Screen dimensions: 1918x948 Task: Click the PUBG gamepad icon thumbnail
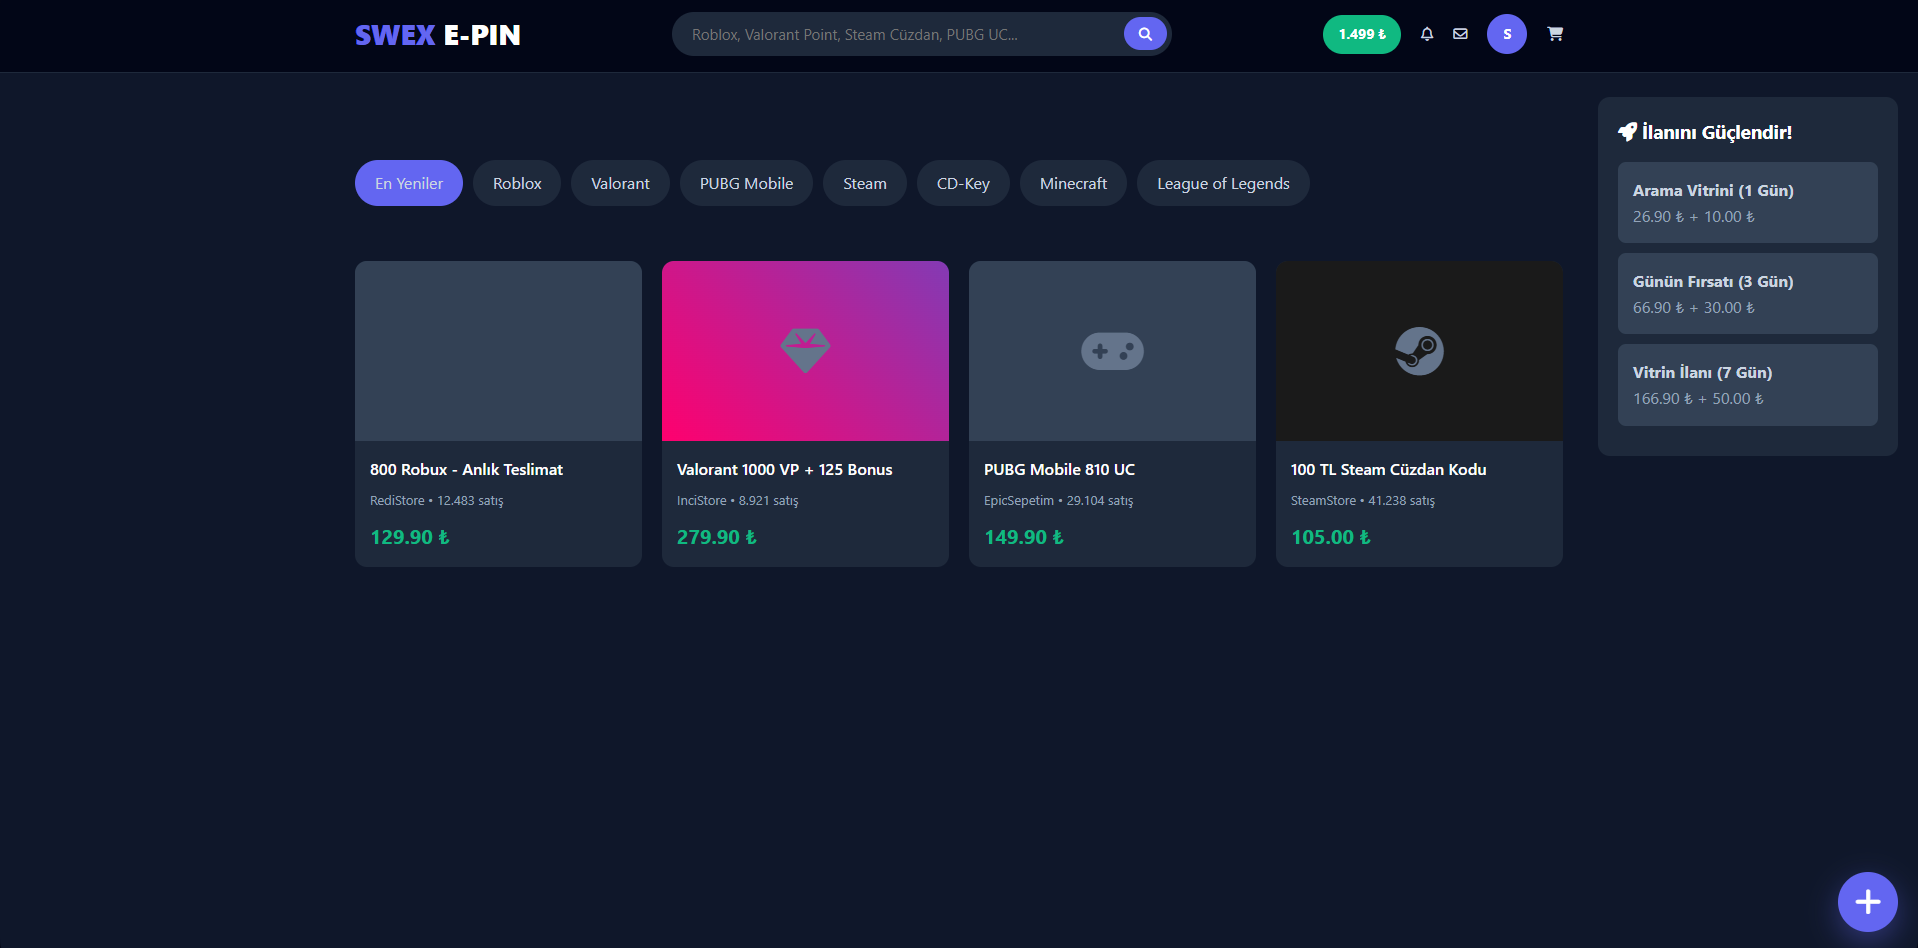tap(1112, 351)
